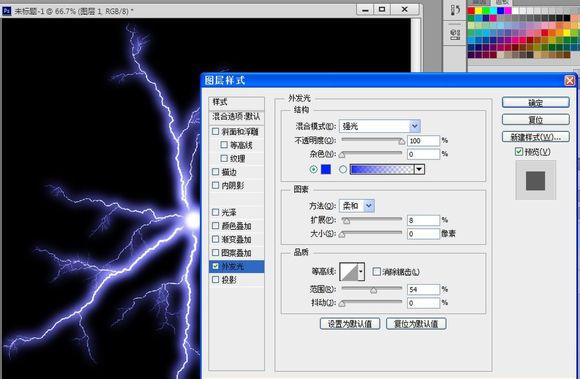Viewport: 580px width, 379px height.
Task: Click the blue glow color swatch
Action: click(326, 169)
